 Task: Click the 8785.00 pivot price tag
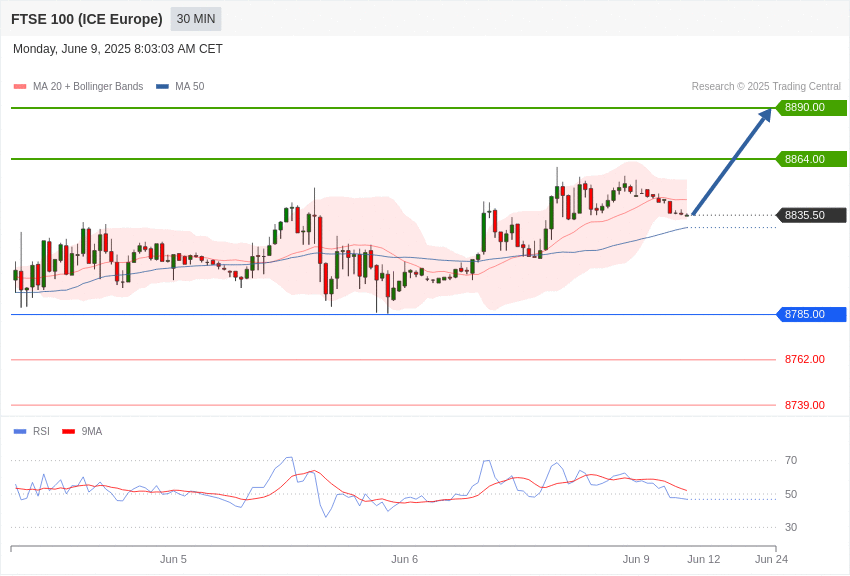[x=812, y=314]
